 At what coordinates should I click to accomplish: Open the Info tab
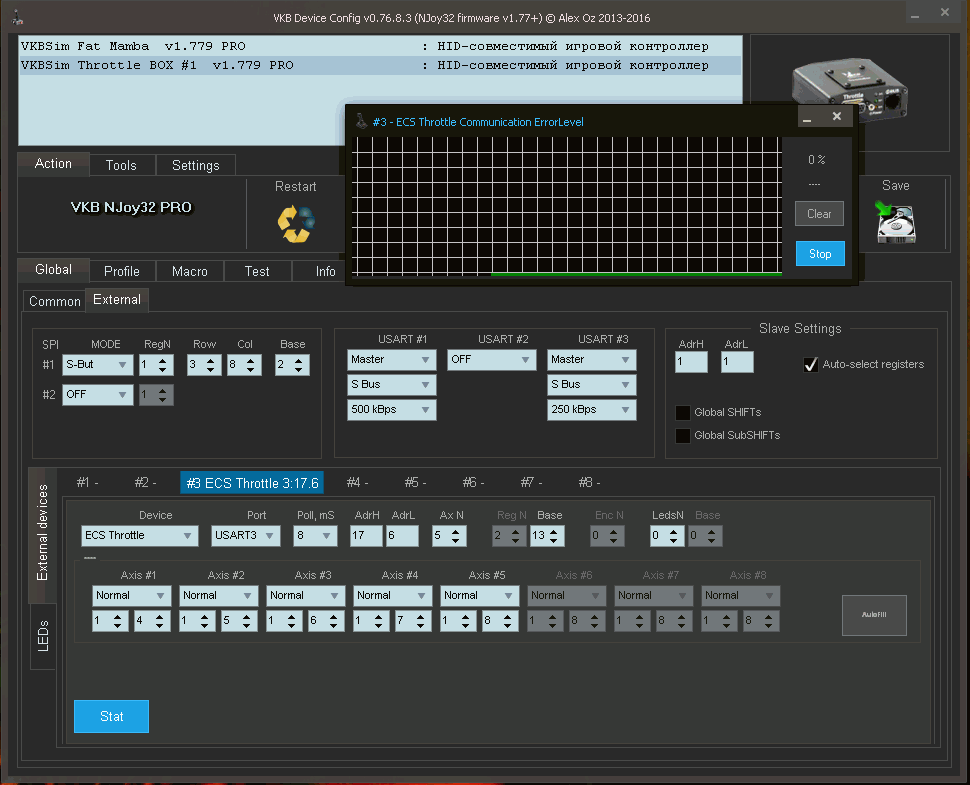[x=325, y=271]
